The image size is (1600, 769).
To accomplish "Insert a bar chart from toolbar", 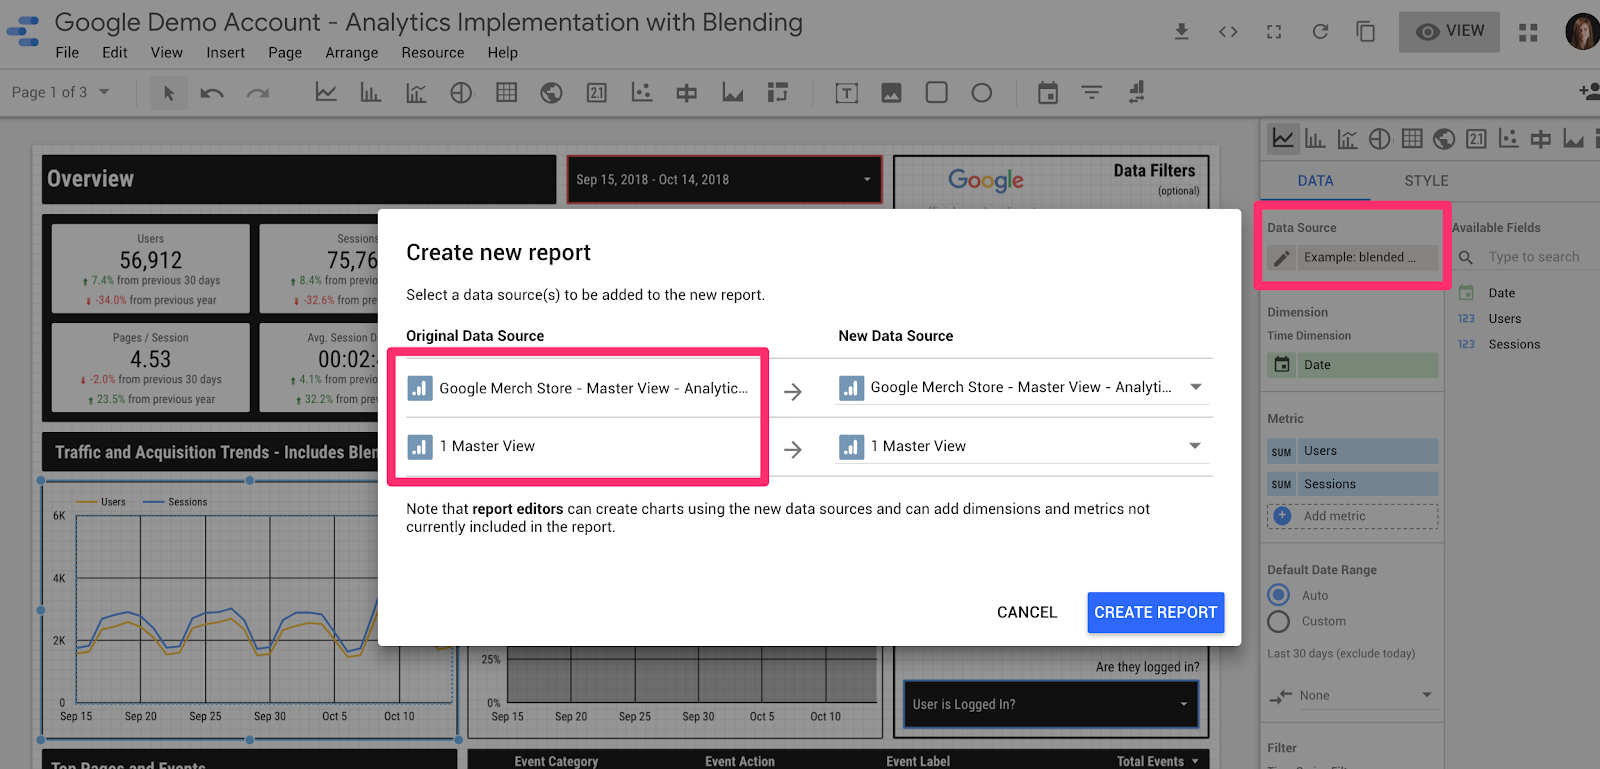I will [x=371, y=93].
